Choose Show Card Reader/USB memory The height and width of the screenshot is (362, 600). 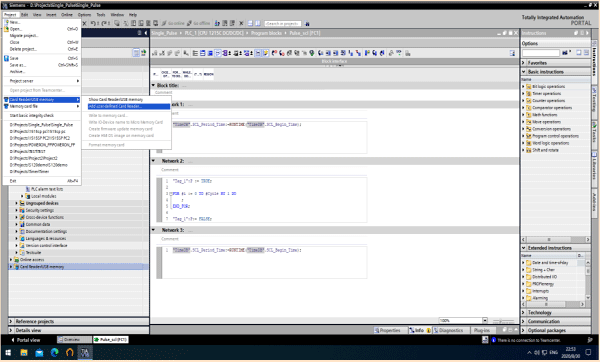128,99
